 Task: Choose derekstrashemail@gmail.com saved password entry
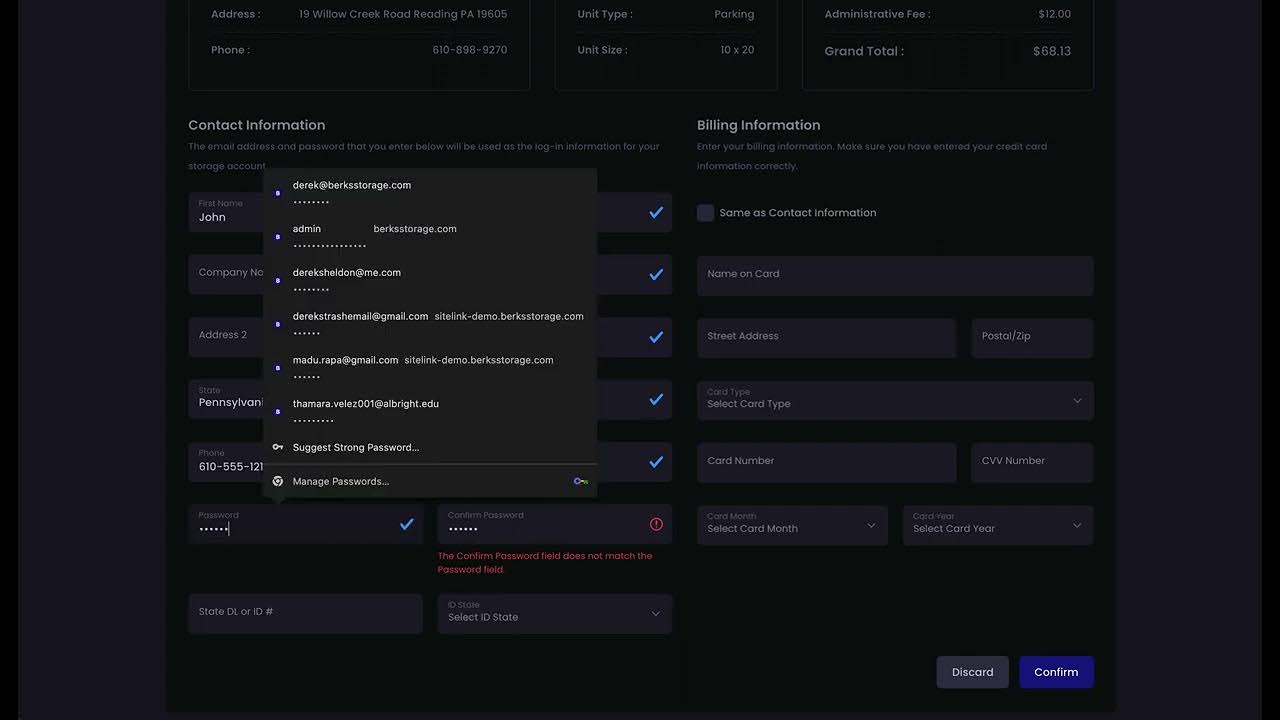click(430, 324)
